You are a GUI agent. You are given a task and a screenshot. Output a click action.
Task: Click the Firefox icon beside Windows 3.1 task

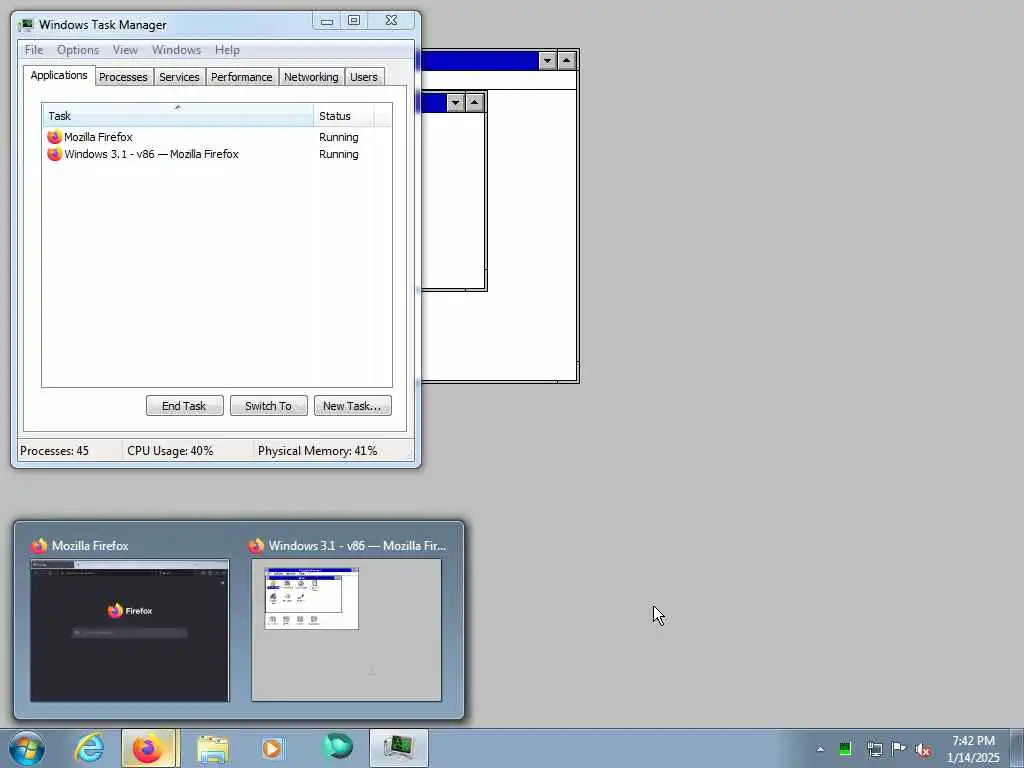point(54,154)
